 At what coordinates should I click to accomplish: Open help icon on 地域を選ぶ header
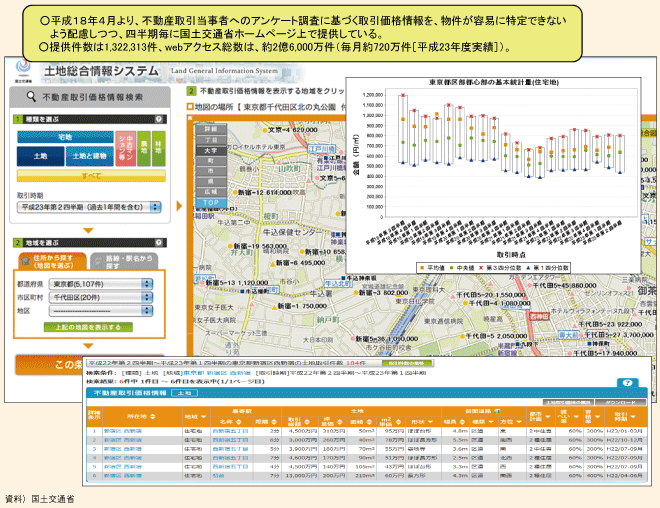coord(159,242)
